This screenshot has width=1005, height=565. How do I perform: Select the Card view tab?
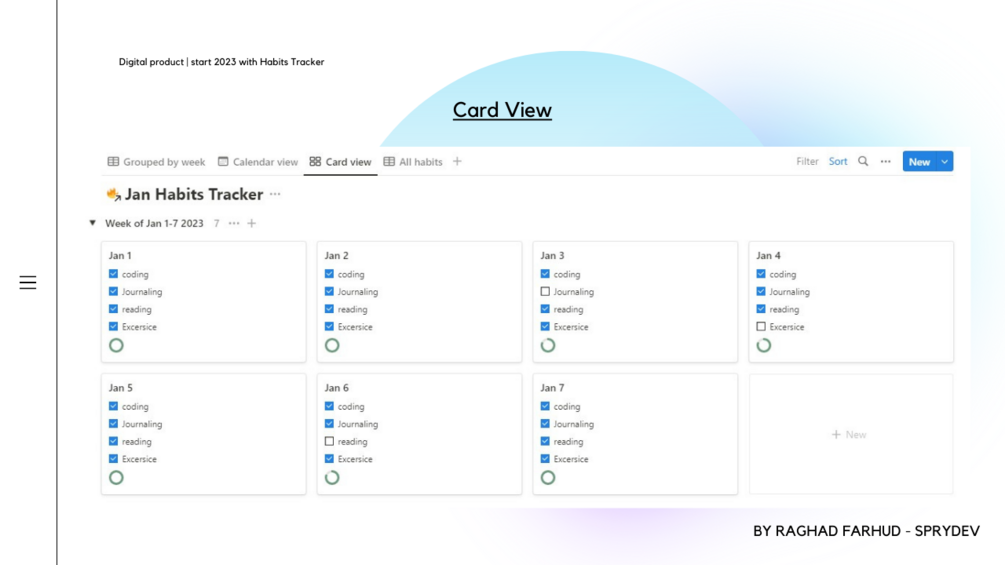coord(340,161)
